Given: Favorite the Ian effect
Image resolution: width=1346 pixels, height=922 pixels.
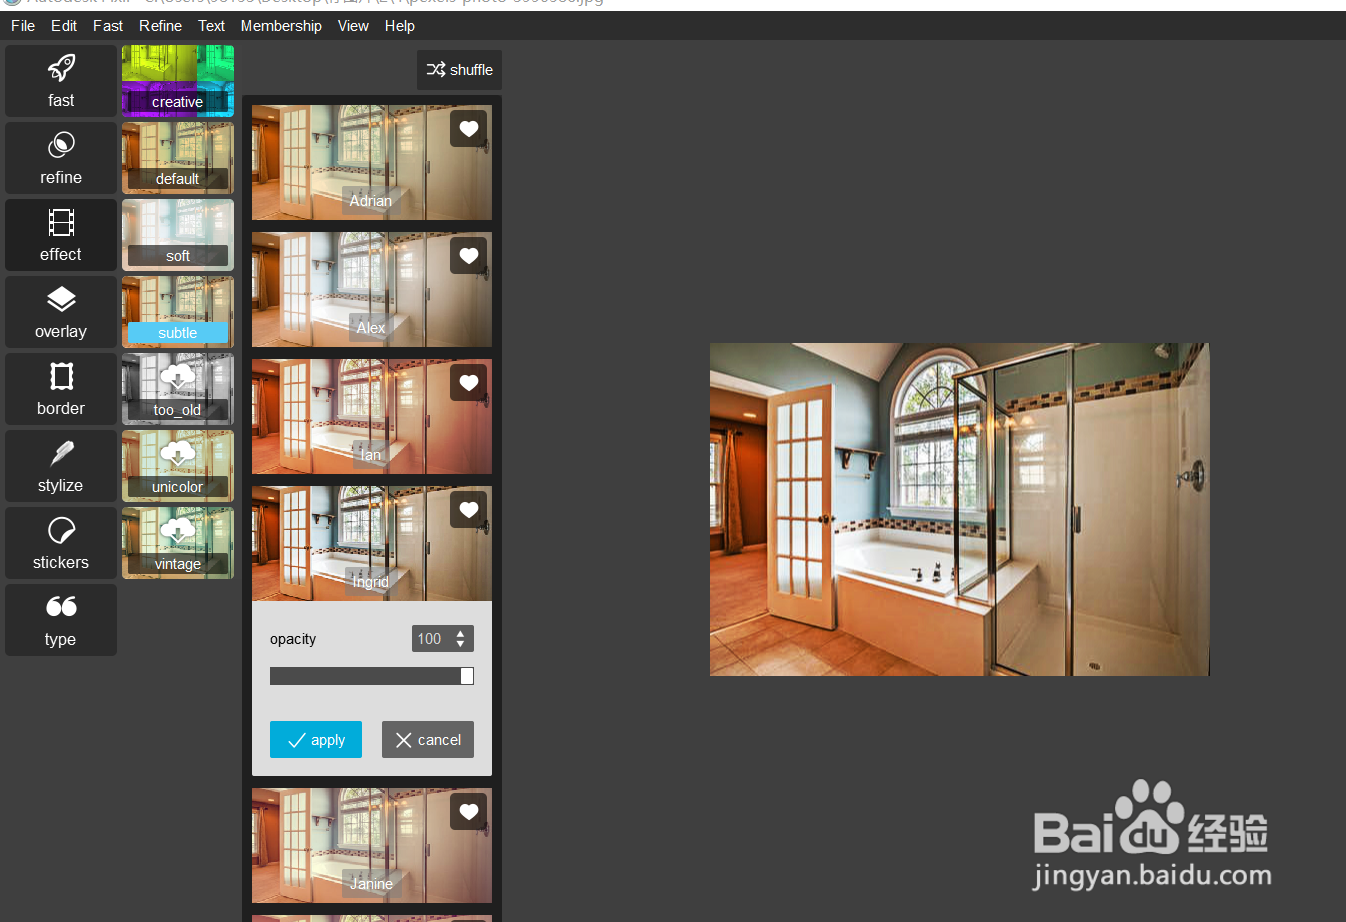Looking at the screenshot, I should [x=469, y=383].
